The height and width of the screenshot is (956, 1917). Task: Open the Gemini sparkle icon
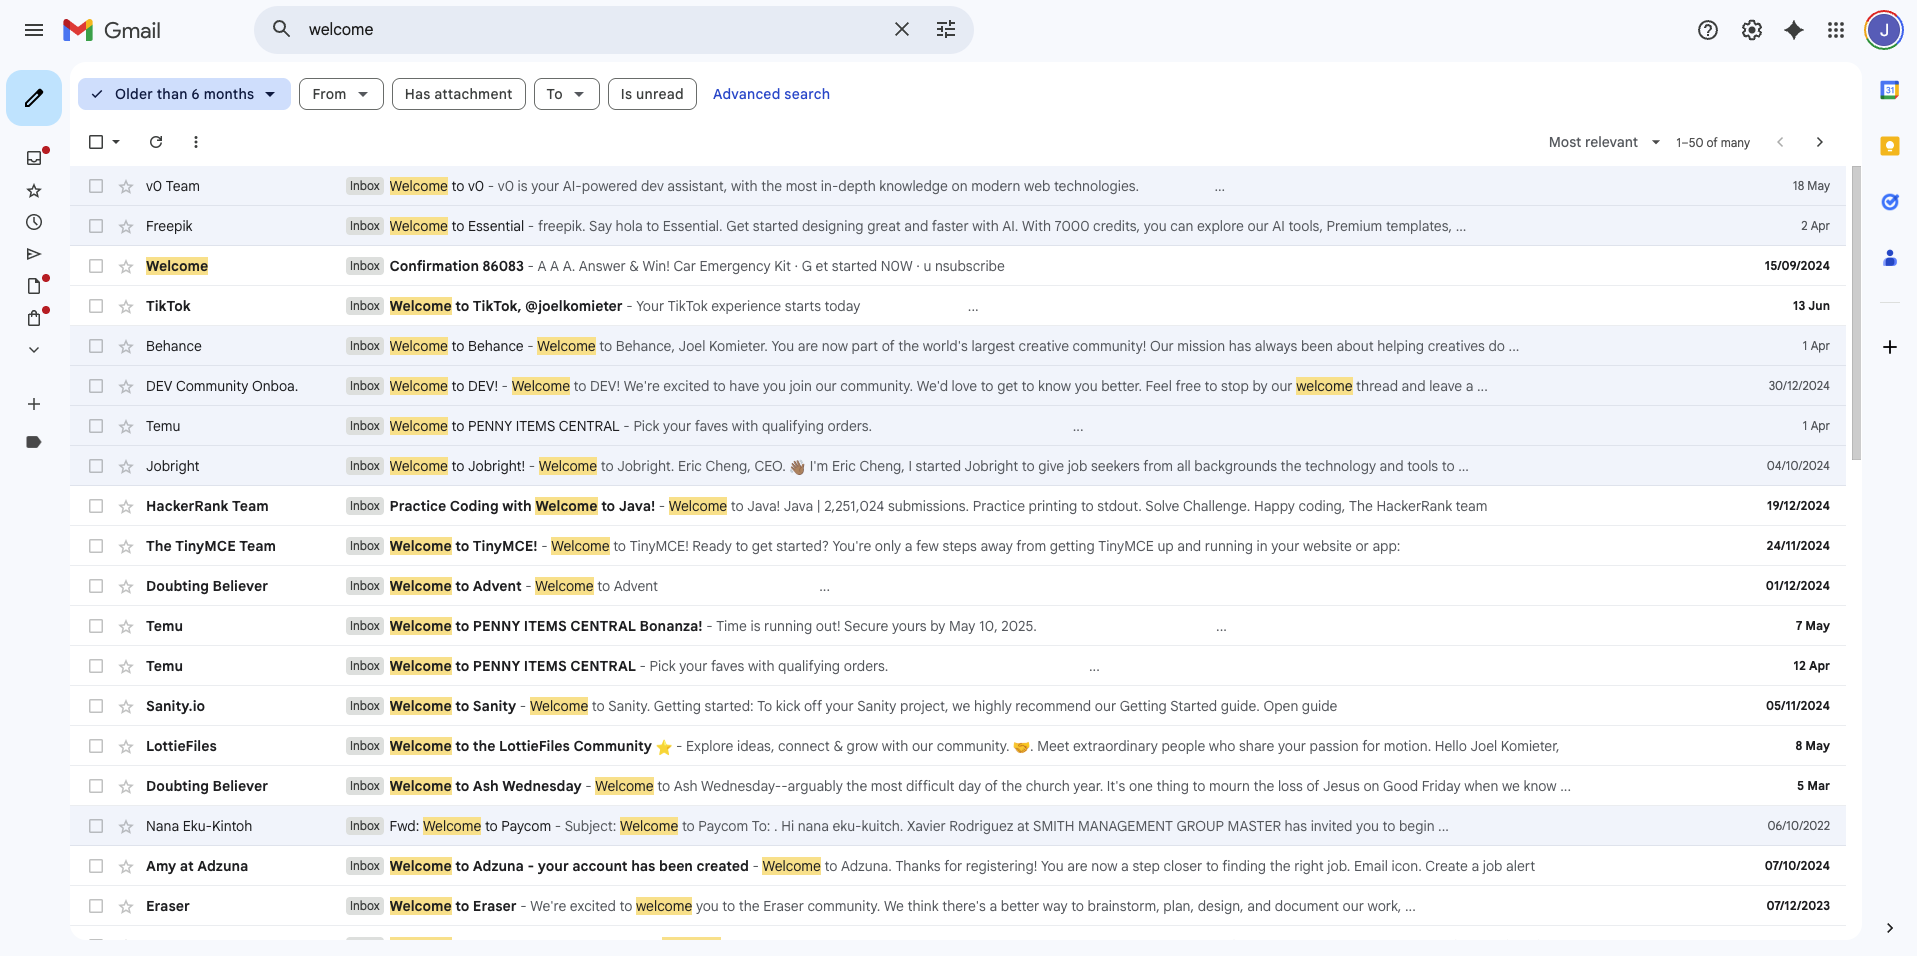point(1794,30)
